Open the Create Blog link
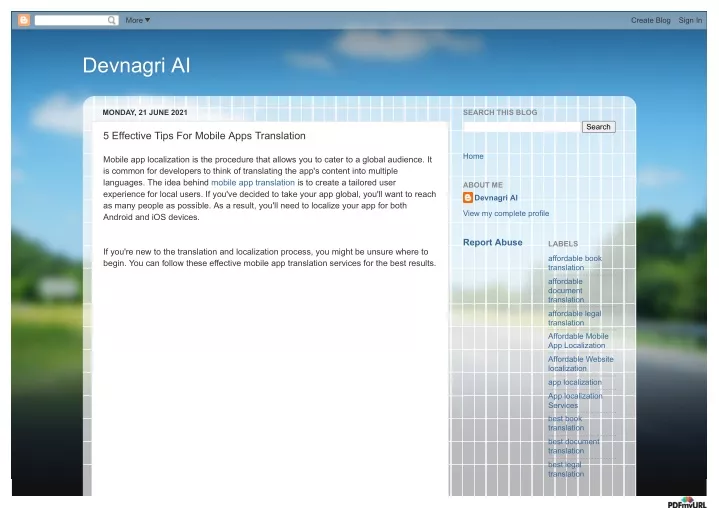The width and height of the screenshot is (719, 508). pos(650,20)
